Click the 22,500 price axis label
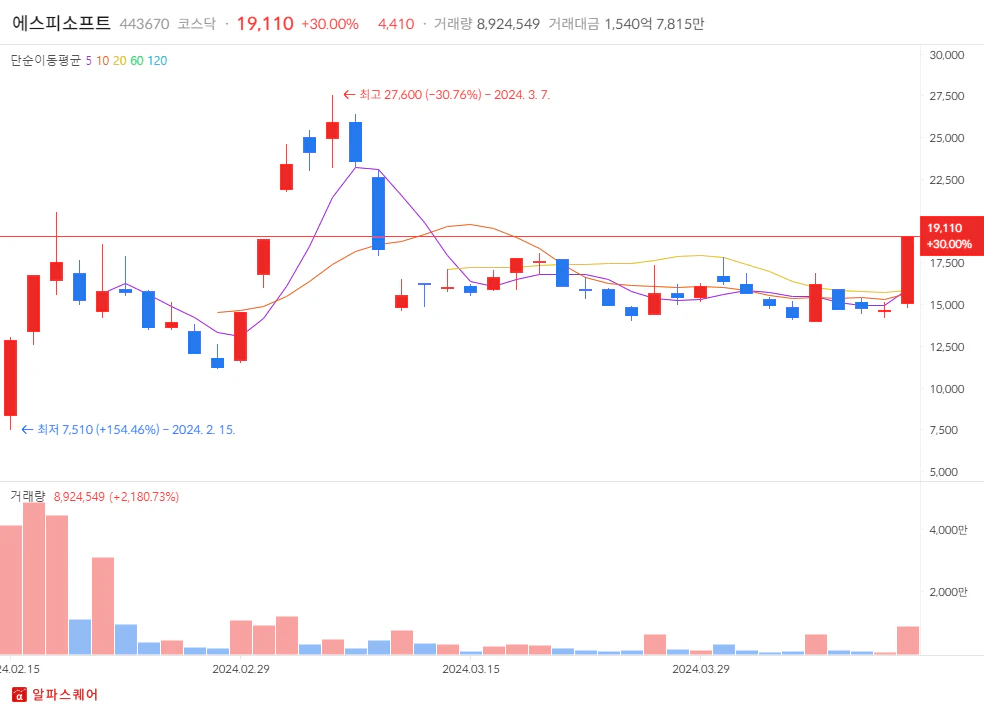The width and height of the screenshot is (984, 709). (x=946, y=180)
